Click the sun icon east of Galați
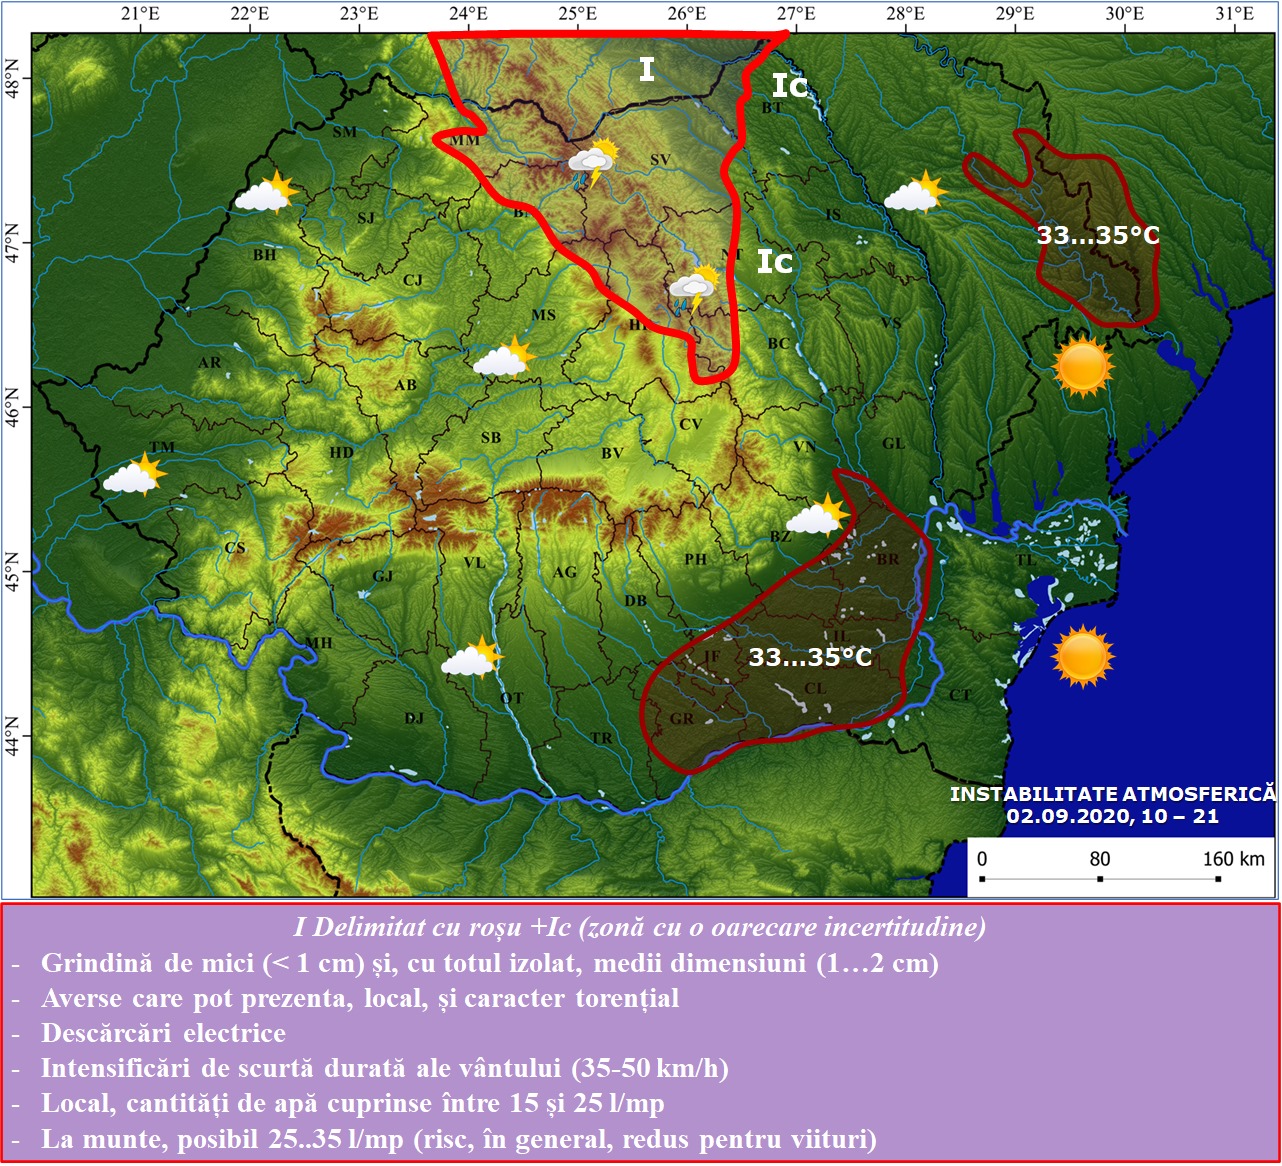Image resolution: width=1282 pixels, height=1166 pixels. 1083,367
